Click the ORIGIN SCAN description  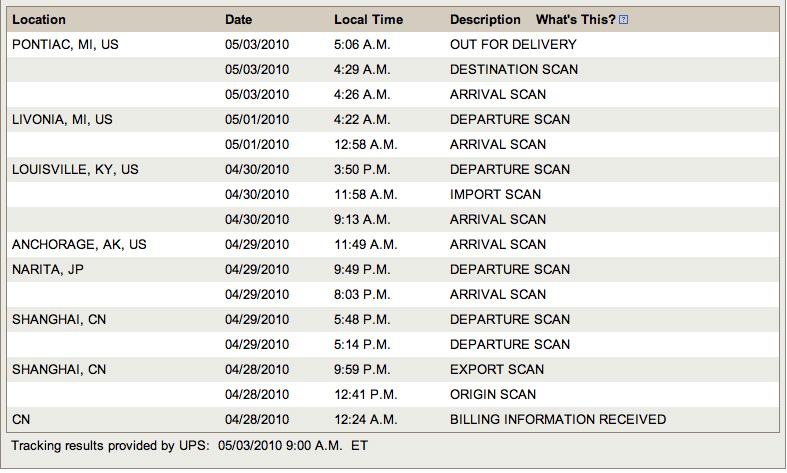(x=493, y=395)
